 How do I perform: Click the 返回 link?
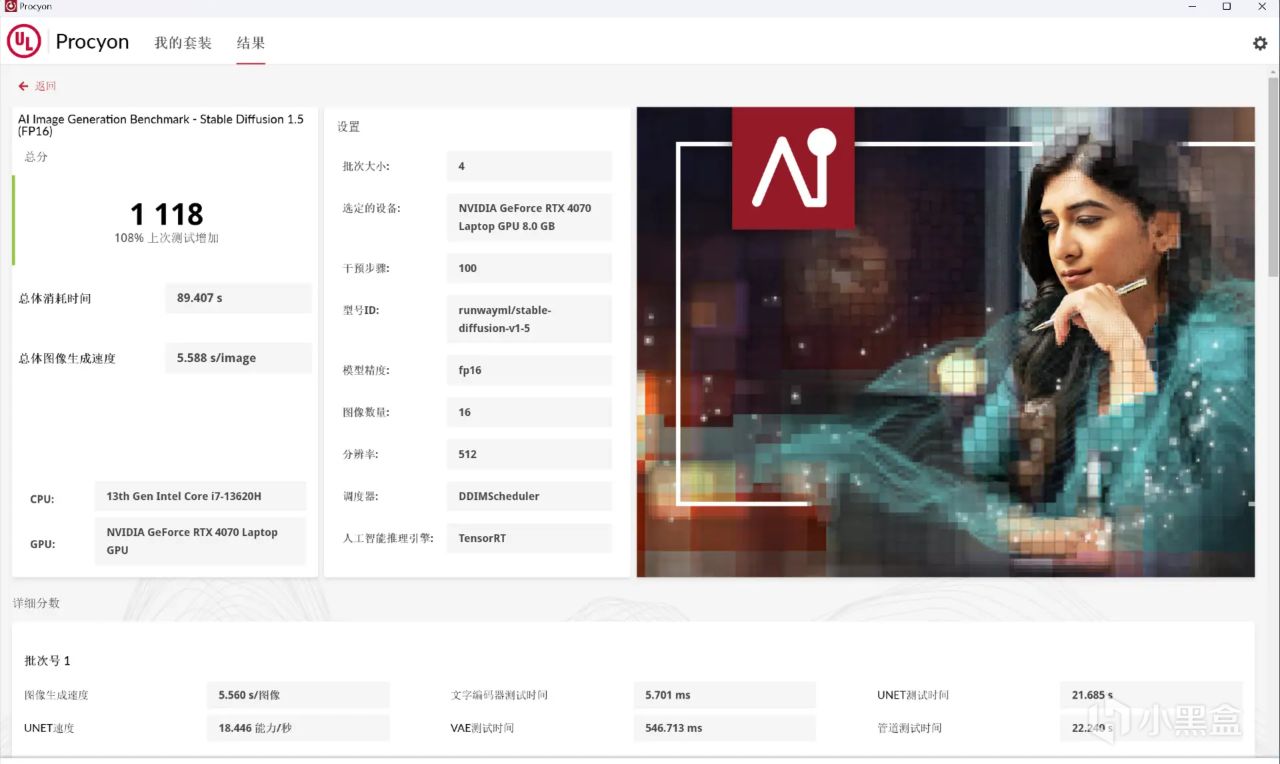[x=46, y=87]
